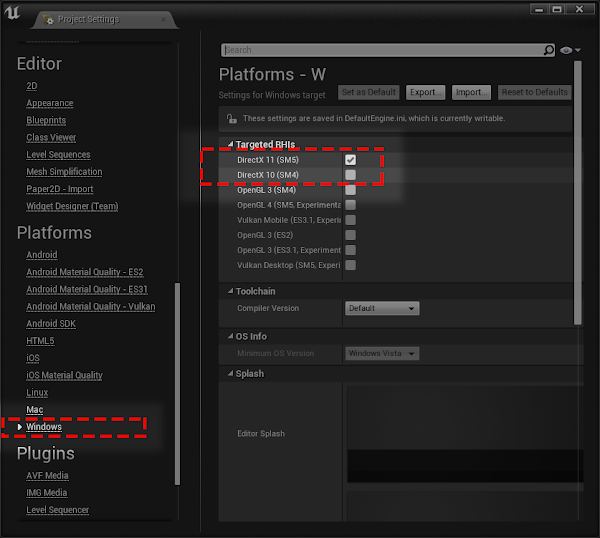Open Appearance settings
The height and width of the screenshot is (538, 600).
[x=50, y=103]
